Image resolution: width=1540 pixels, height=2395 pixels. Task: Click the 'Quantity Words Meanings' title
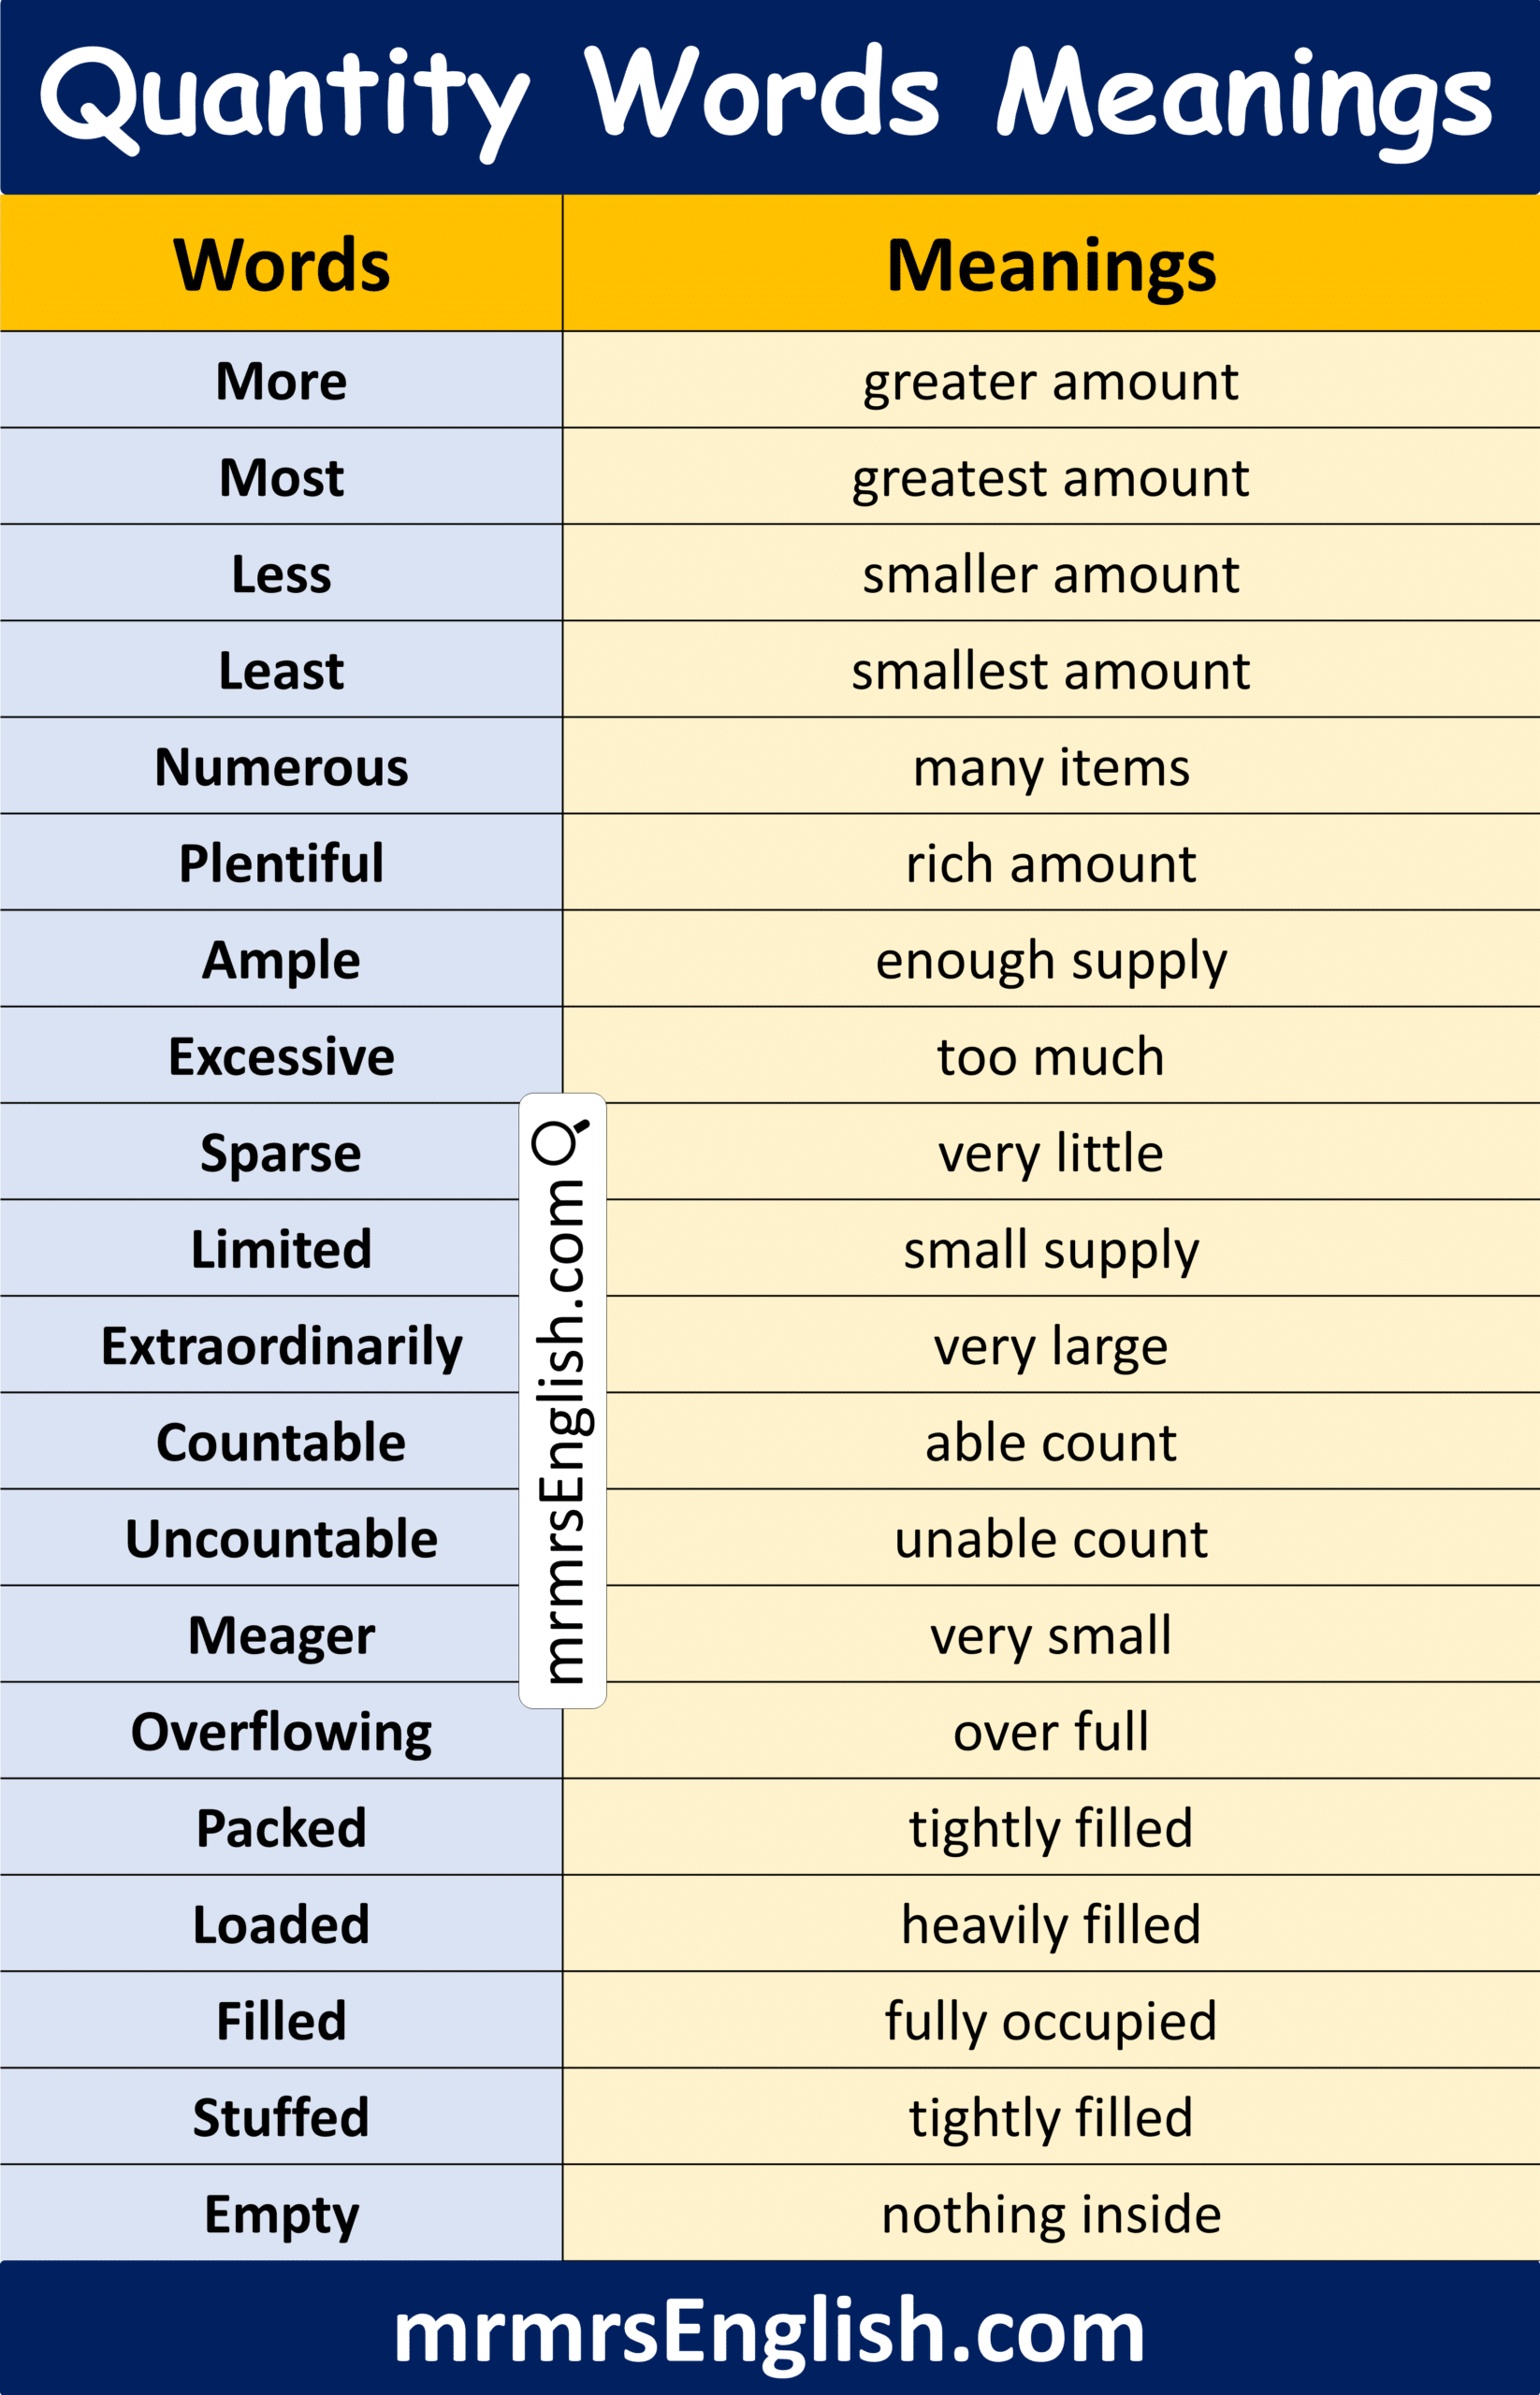(x=767, y=98)
